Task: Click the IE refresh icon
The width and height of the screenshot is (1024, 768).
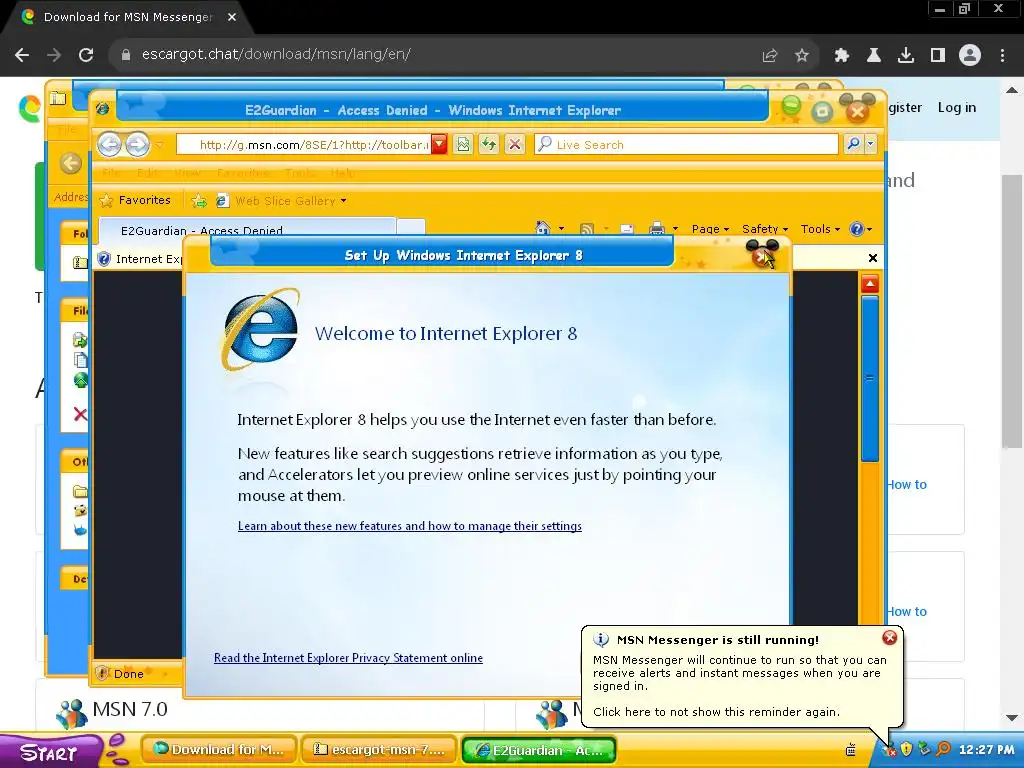Action: tap(488, 144)
